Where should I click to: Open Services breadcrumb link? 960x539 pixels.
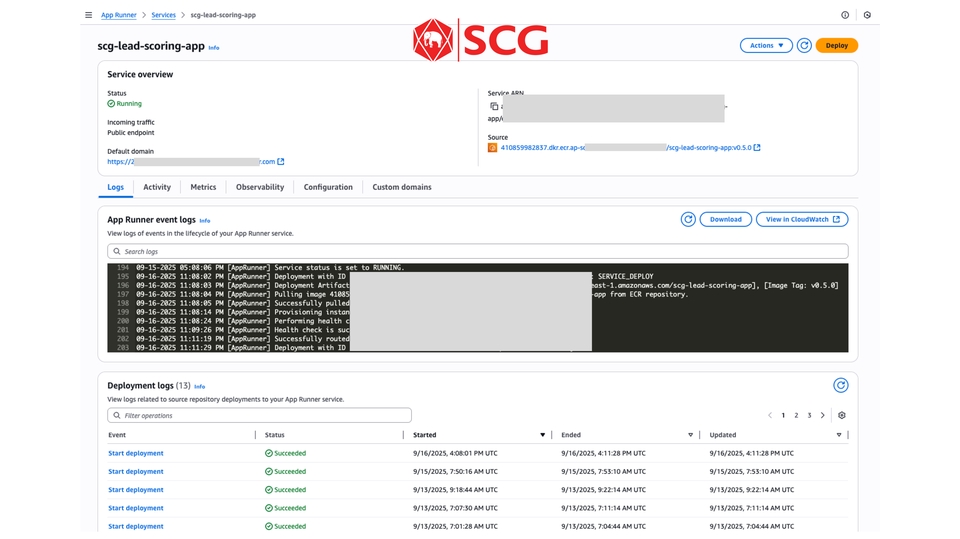[x=163, y=15]
